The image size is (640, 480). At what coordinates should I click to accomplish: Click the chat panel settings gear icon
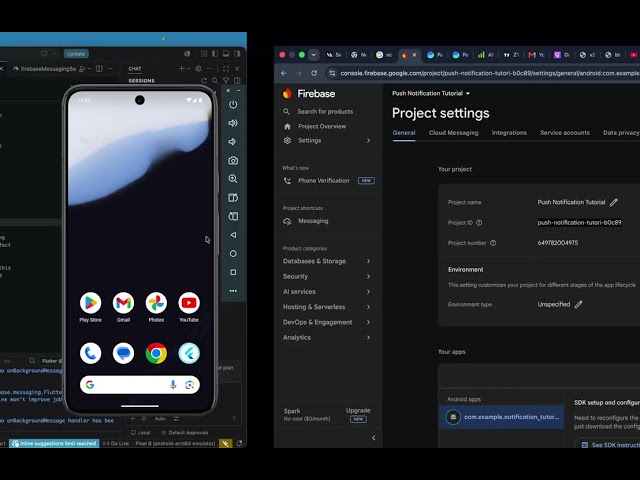(x=198, y=69)
